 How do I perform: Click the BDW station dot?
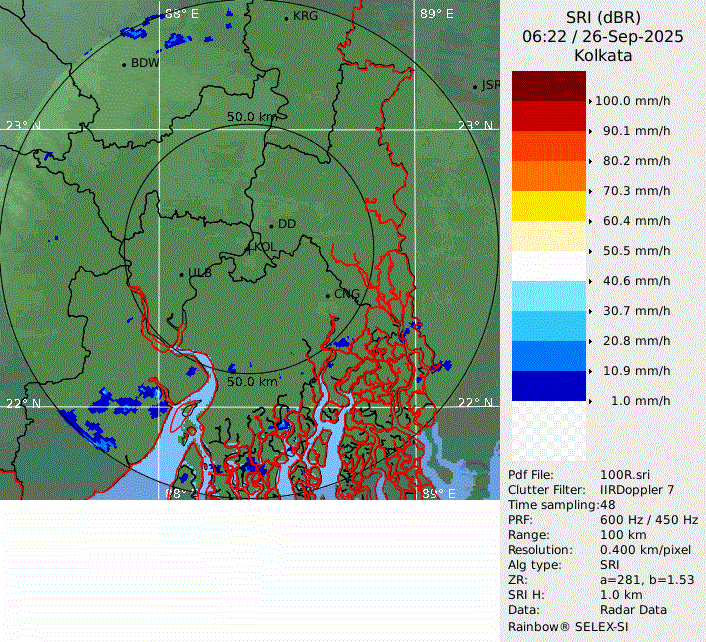(124, 64)
